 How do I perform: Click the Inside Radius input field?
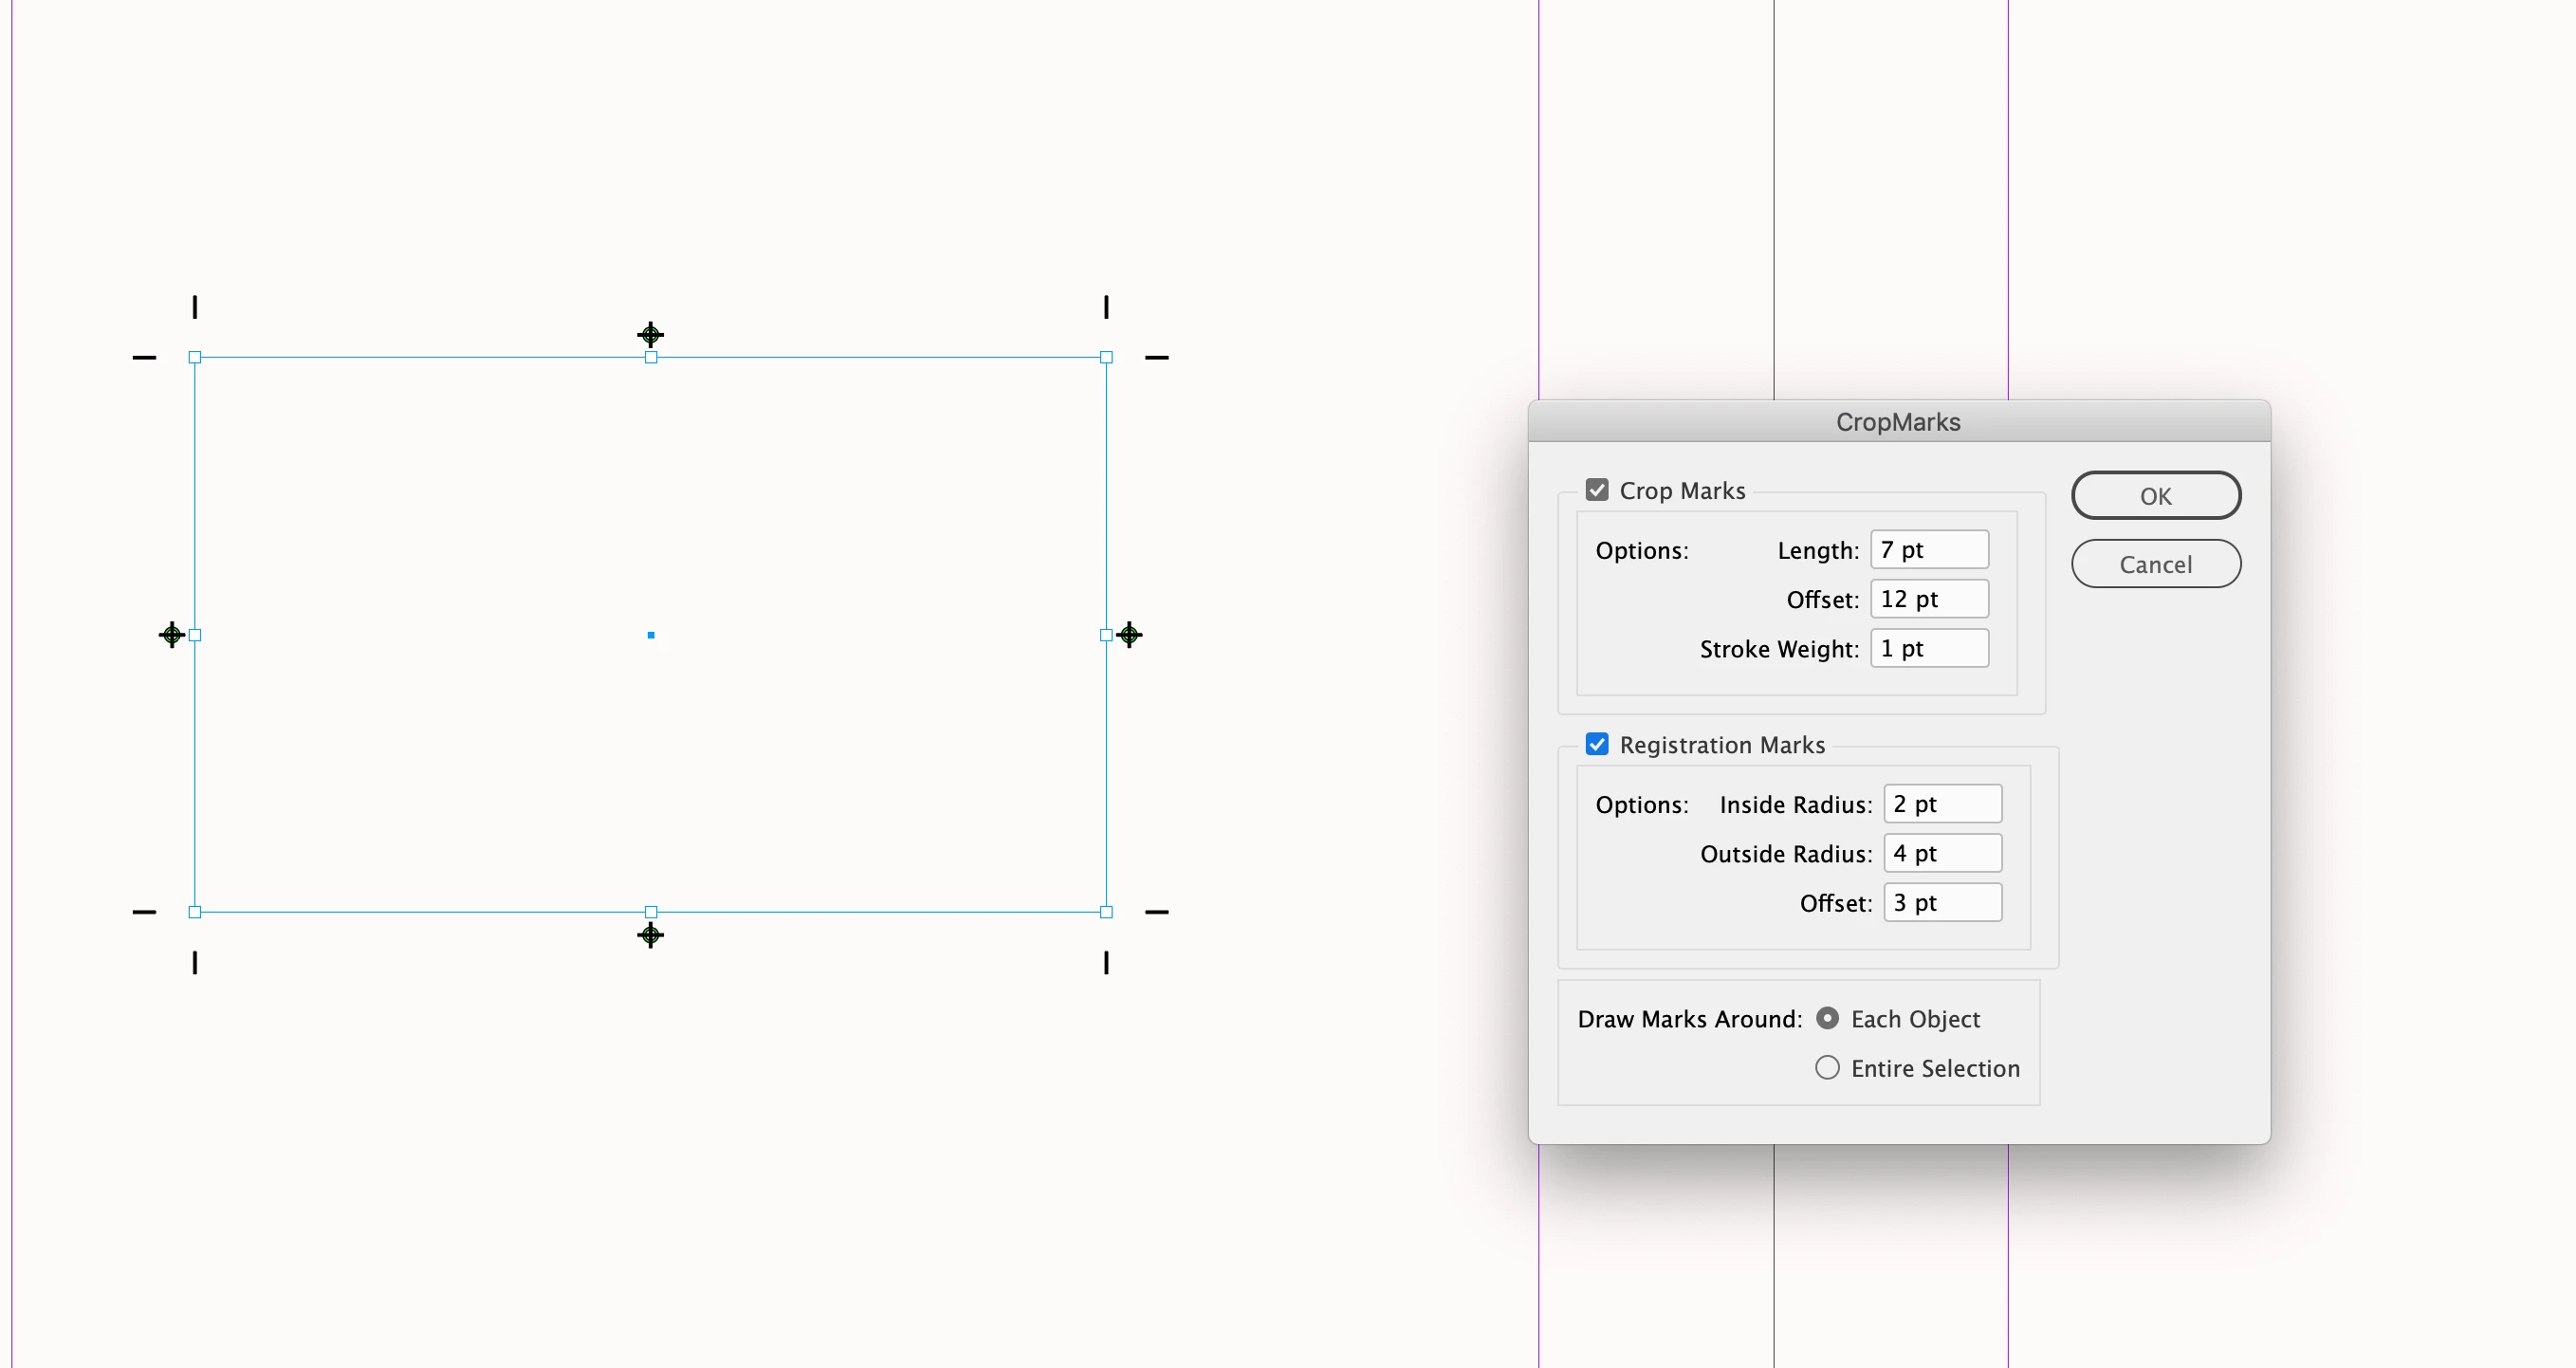click(x=1942, y=804)
